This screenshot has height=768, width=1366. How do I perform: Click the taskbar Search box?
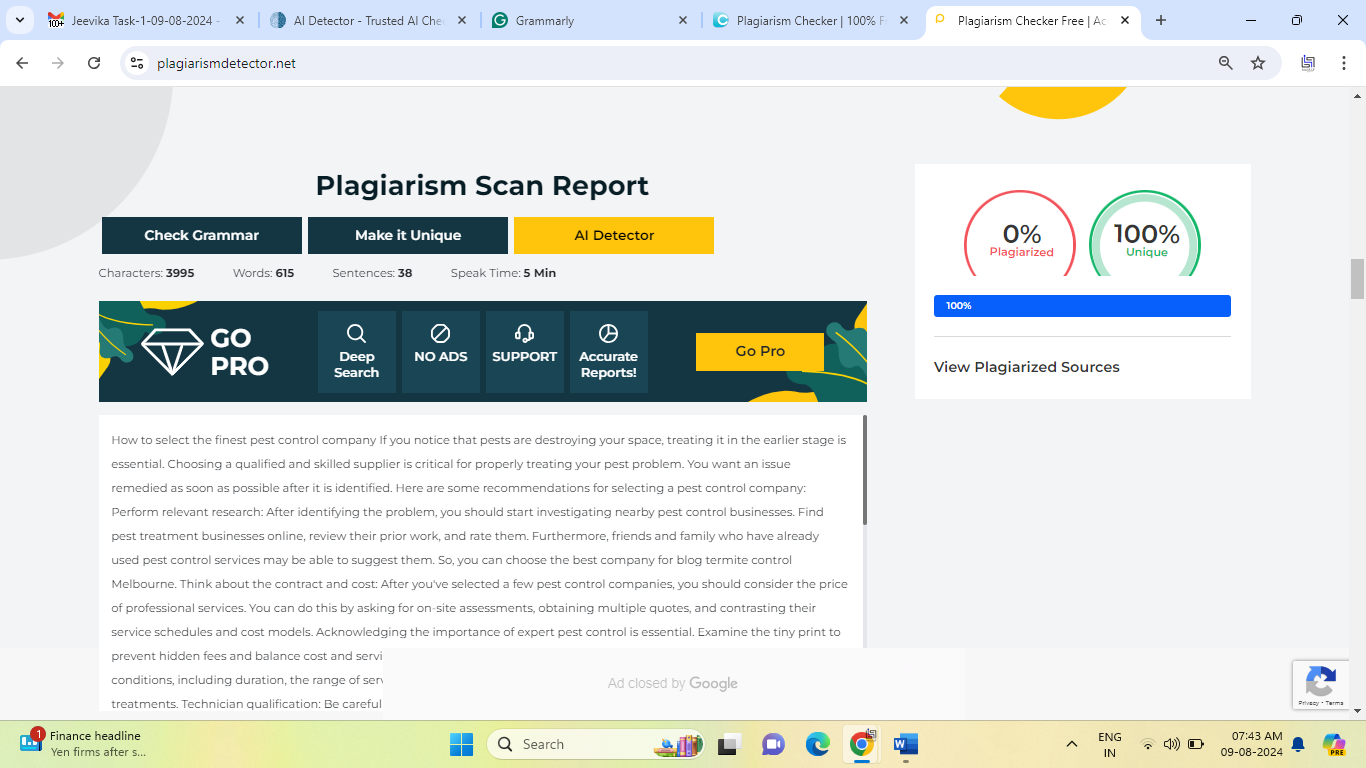point(596,744)
